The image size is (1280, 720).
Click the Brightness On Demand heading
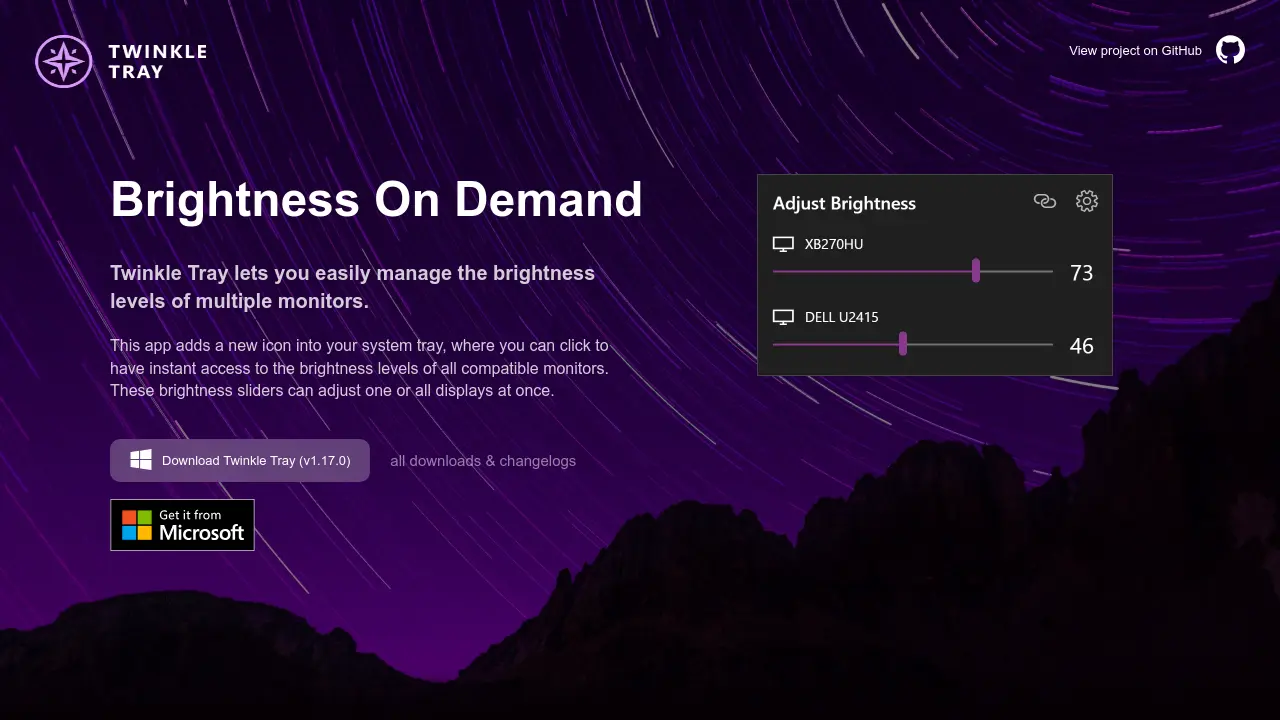pyautogui.click(x=376, y=199)
